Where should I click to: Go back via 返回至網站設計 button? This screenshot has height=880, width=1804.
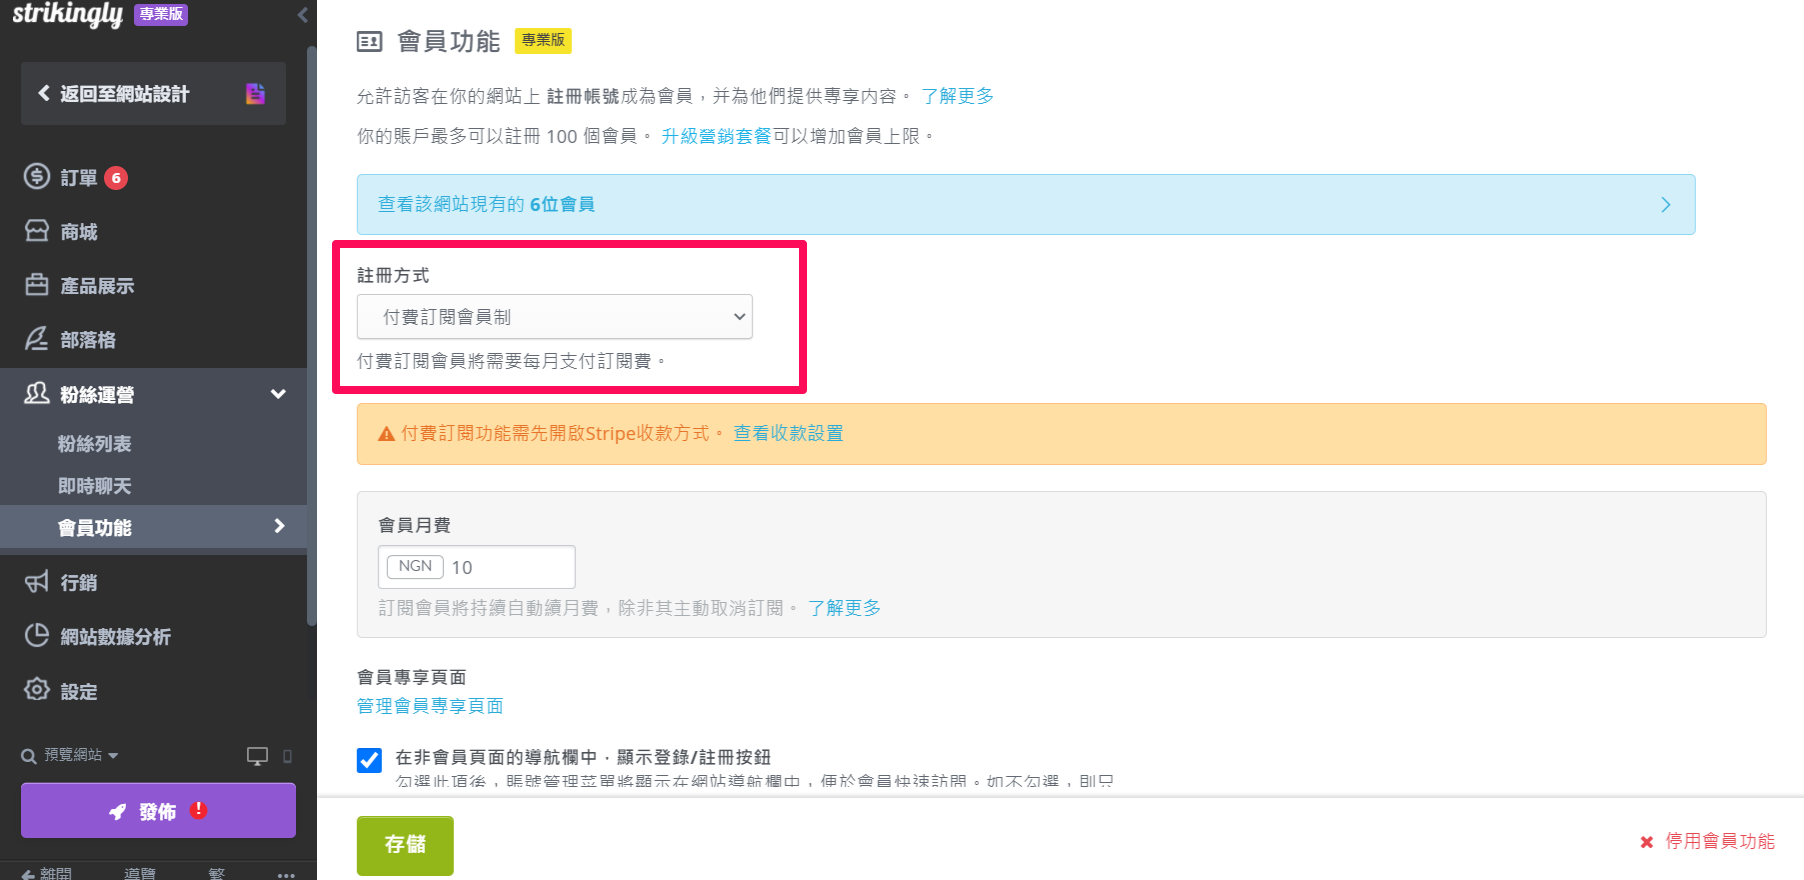coord(153,93)
